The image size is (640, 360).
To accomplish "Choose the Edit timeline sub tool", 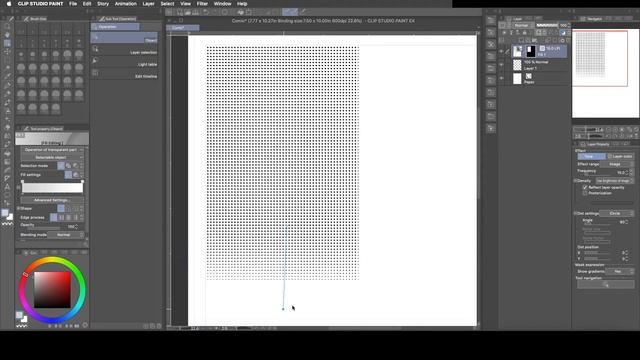I will 124,73.
